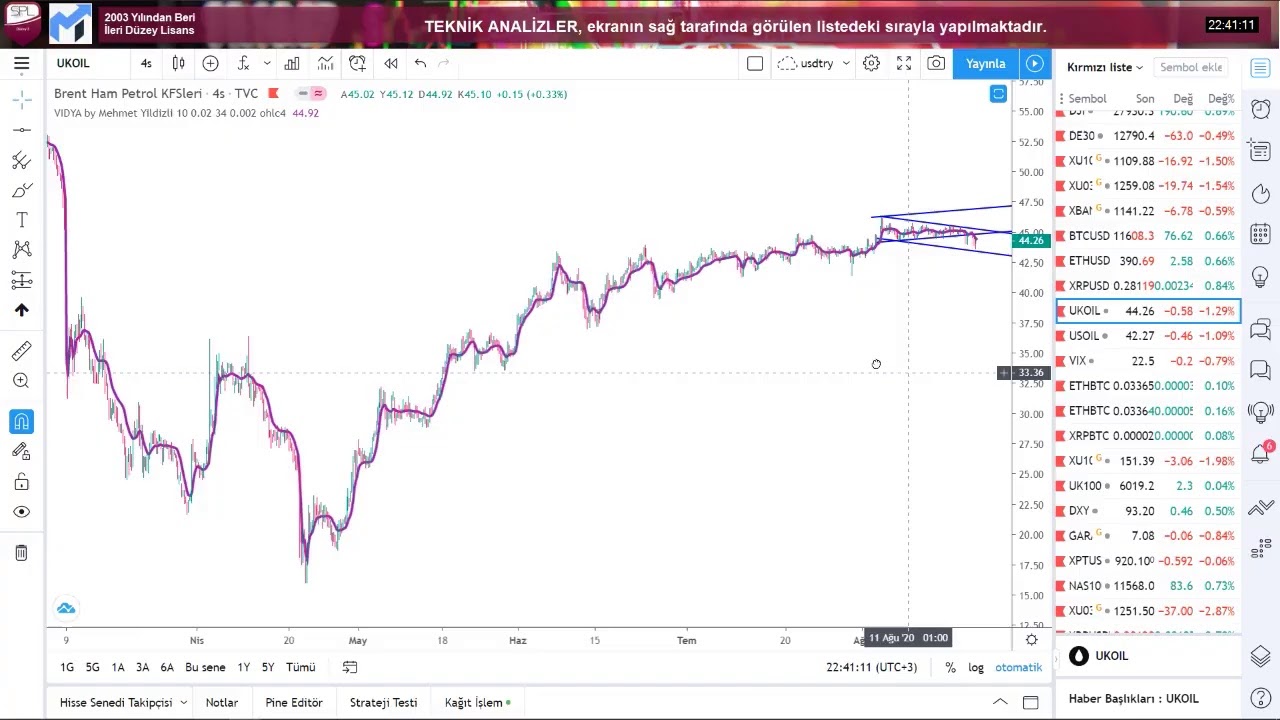The image size is (1280, 720).
Task: Enter fullscreen mode
Action: [x=904, y=63]
